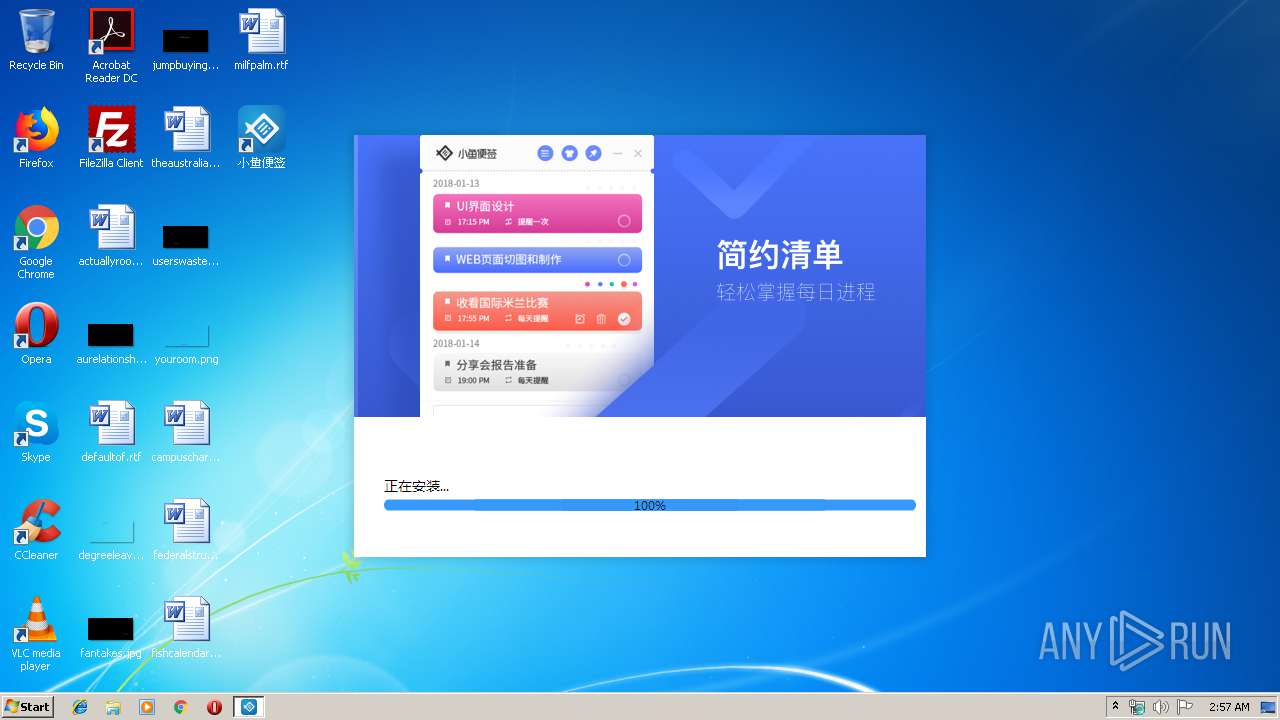Open the 小鱼便签 desktop shortcut
Viewport: 1280px width, 720px height.
coord(261,138)
